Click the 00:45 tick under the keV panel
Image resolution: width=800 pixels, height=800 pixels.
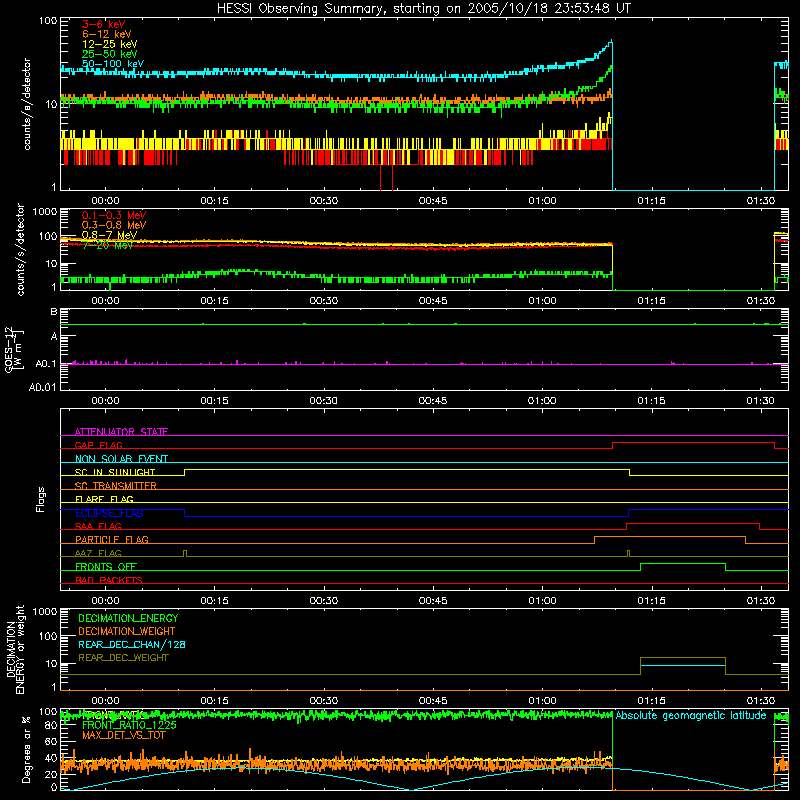(433, 201)
